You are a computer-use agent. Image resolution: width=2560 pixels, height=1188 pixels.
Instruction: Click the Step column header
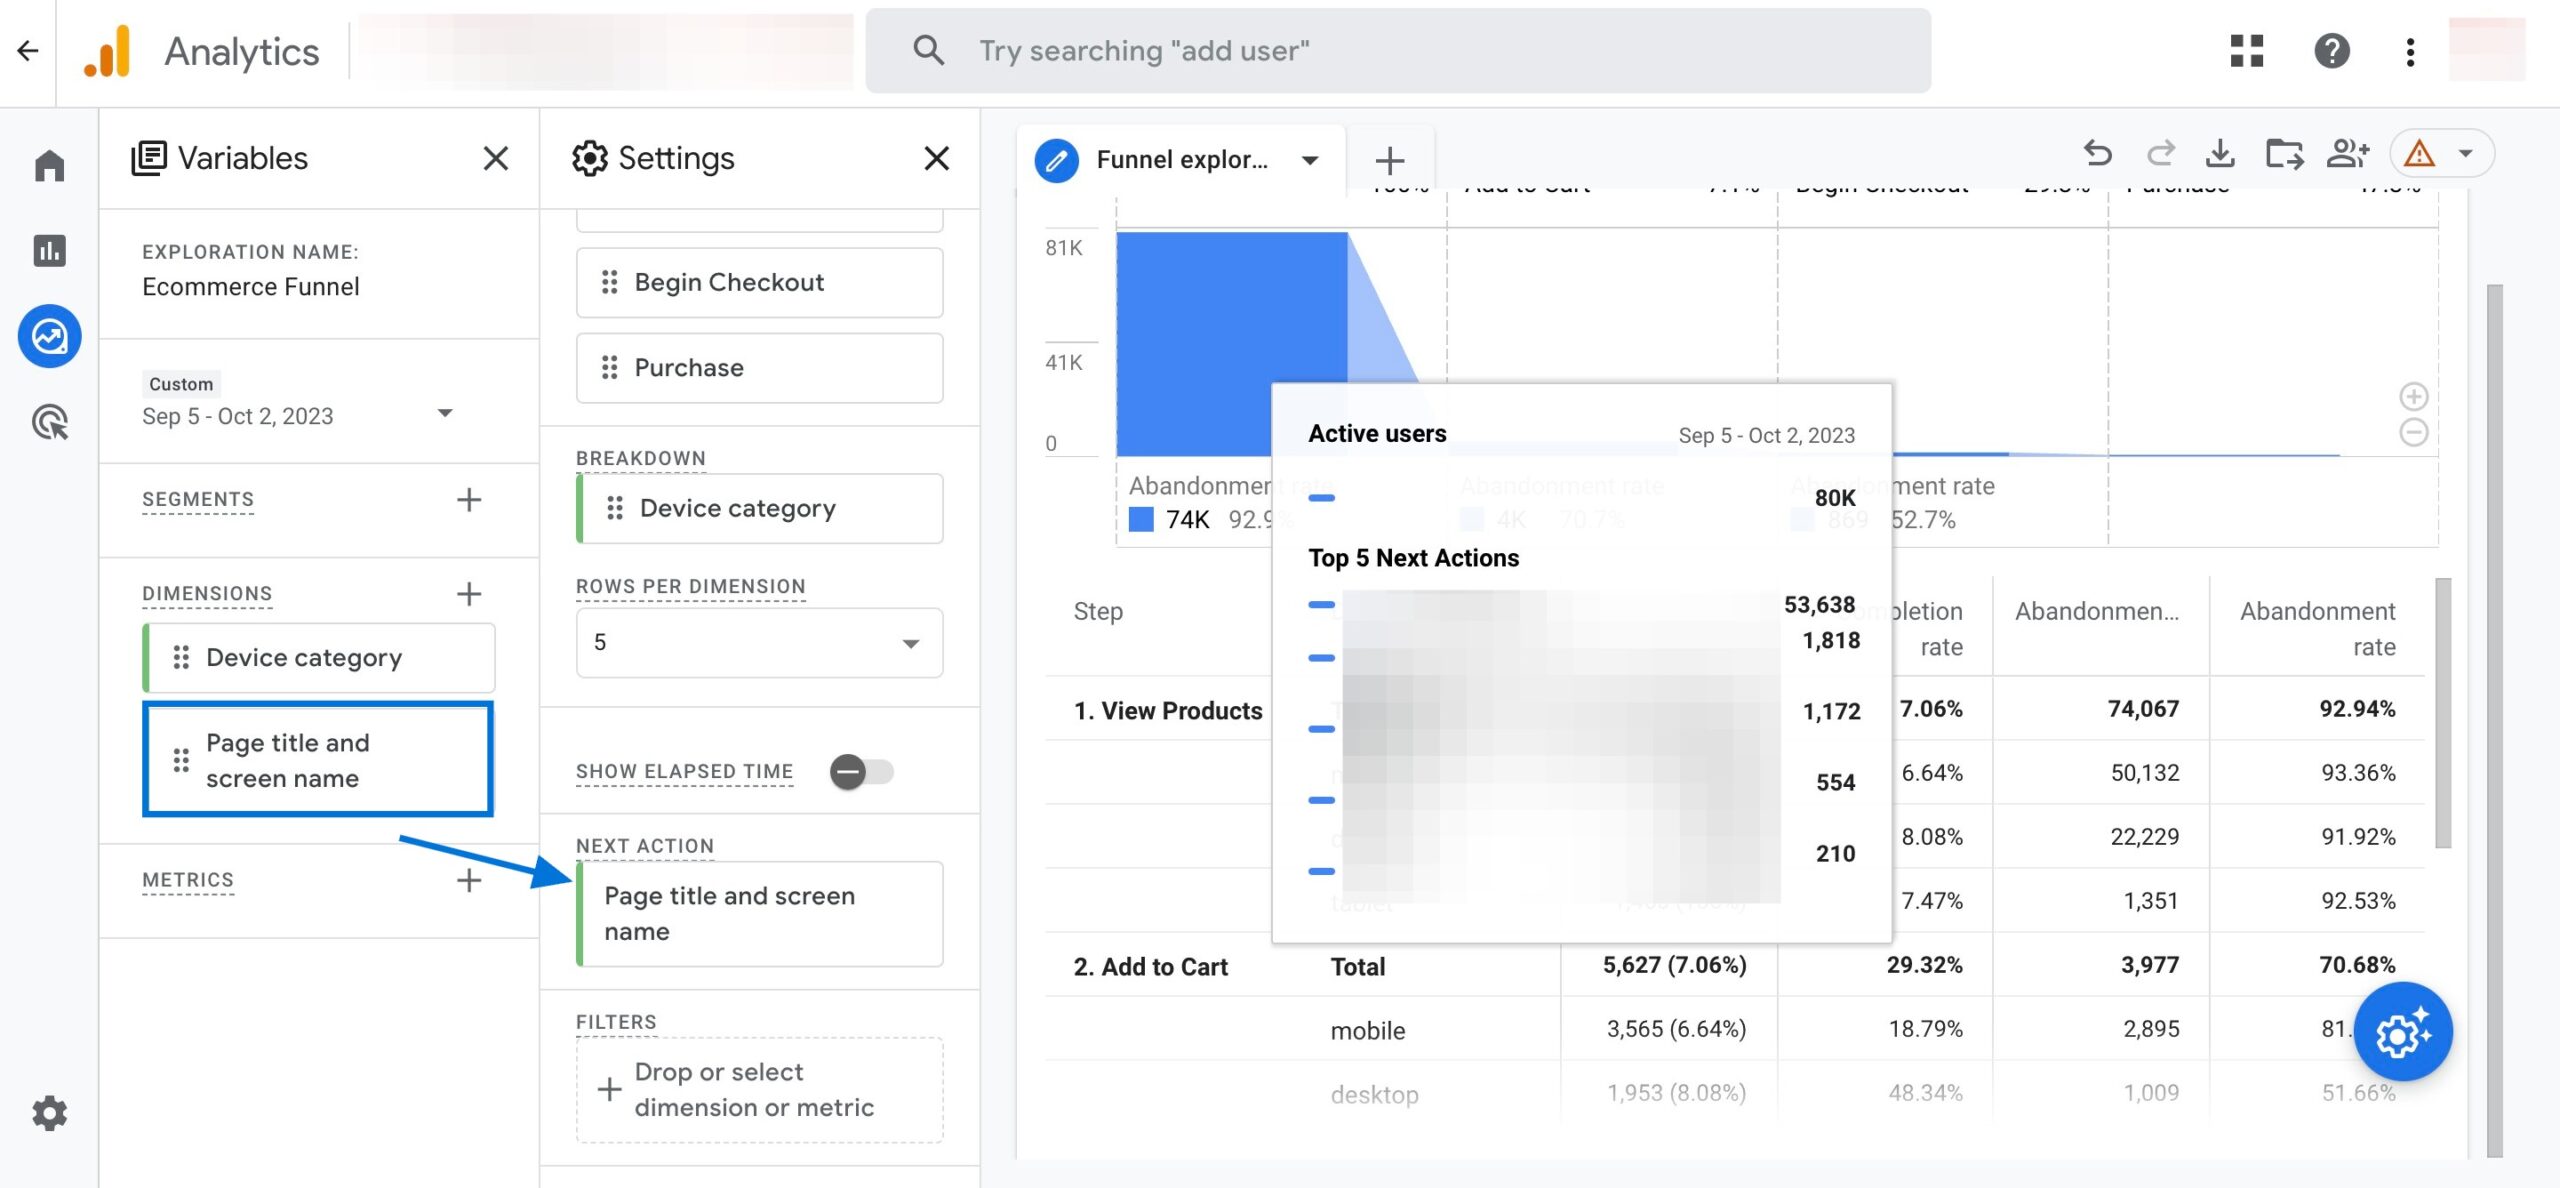[x=1098, y=611]
